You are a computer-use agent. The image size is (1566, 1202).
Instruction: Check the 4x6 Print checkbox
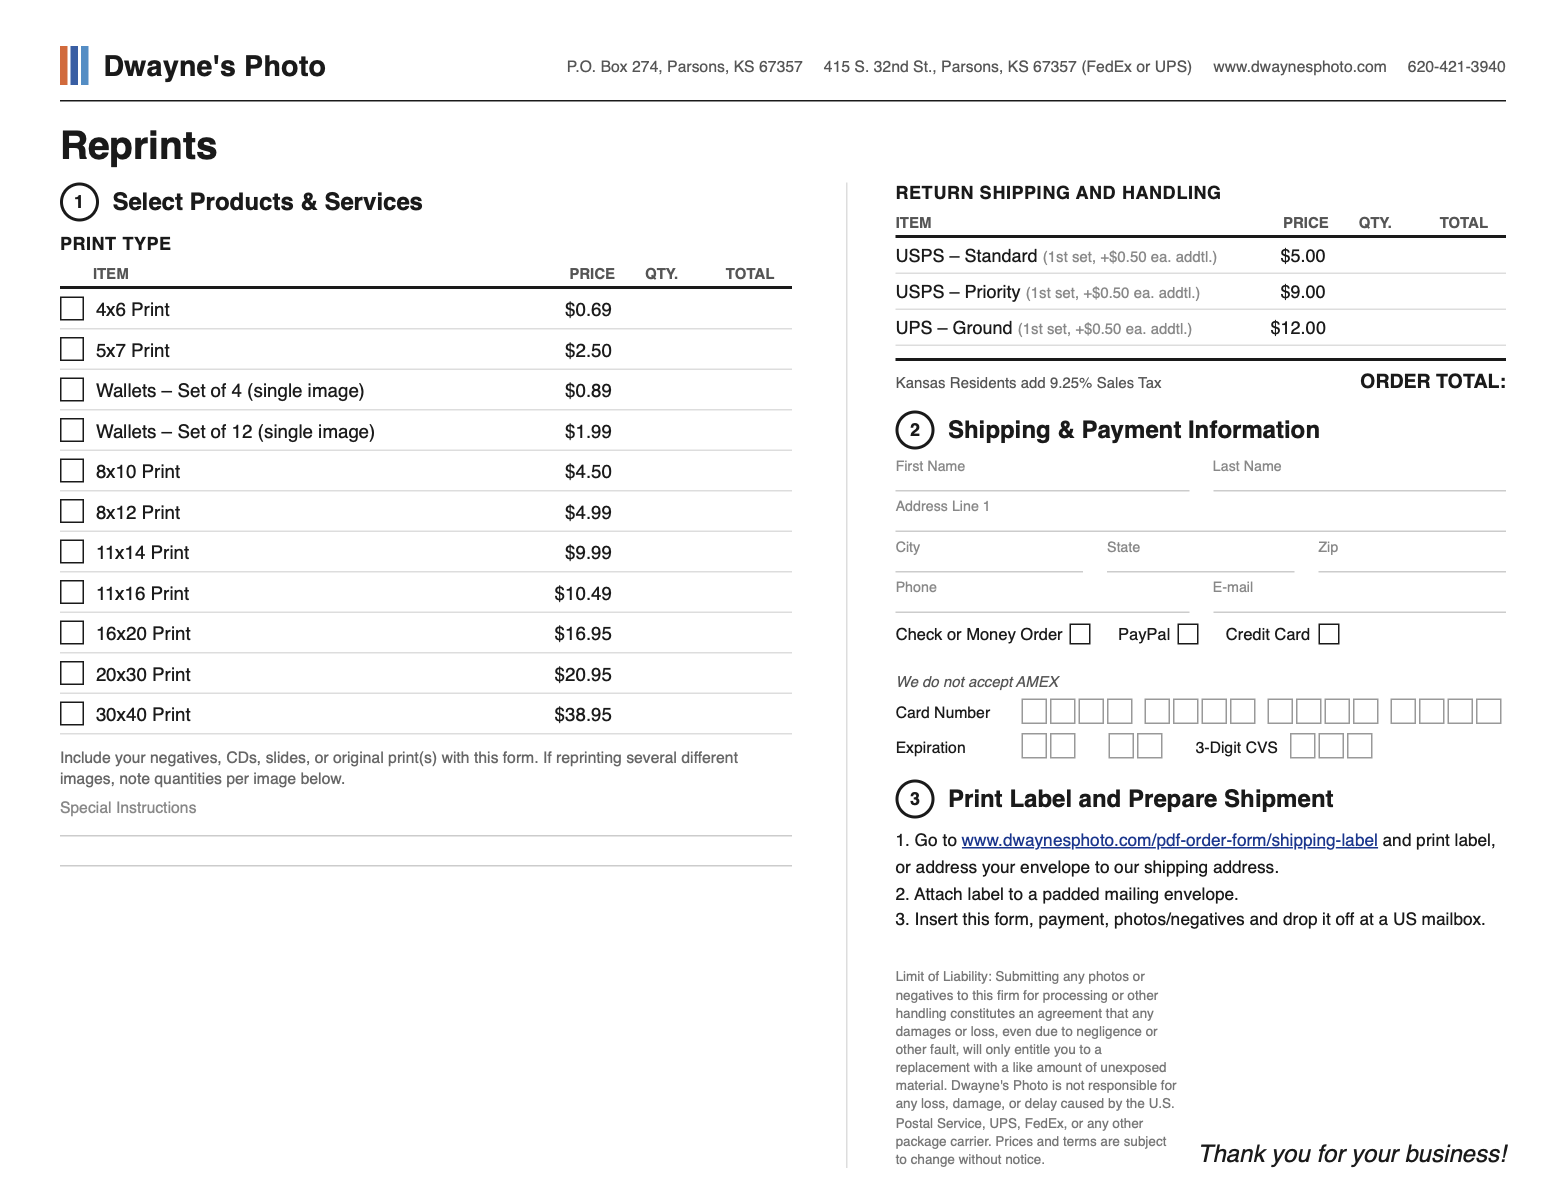point(72,308)
